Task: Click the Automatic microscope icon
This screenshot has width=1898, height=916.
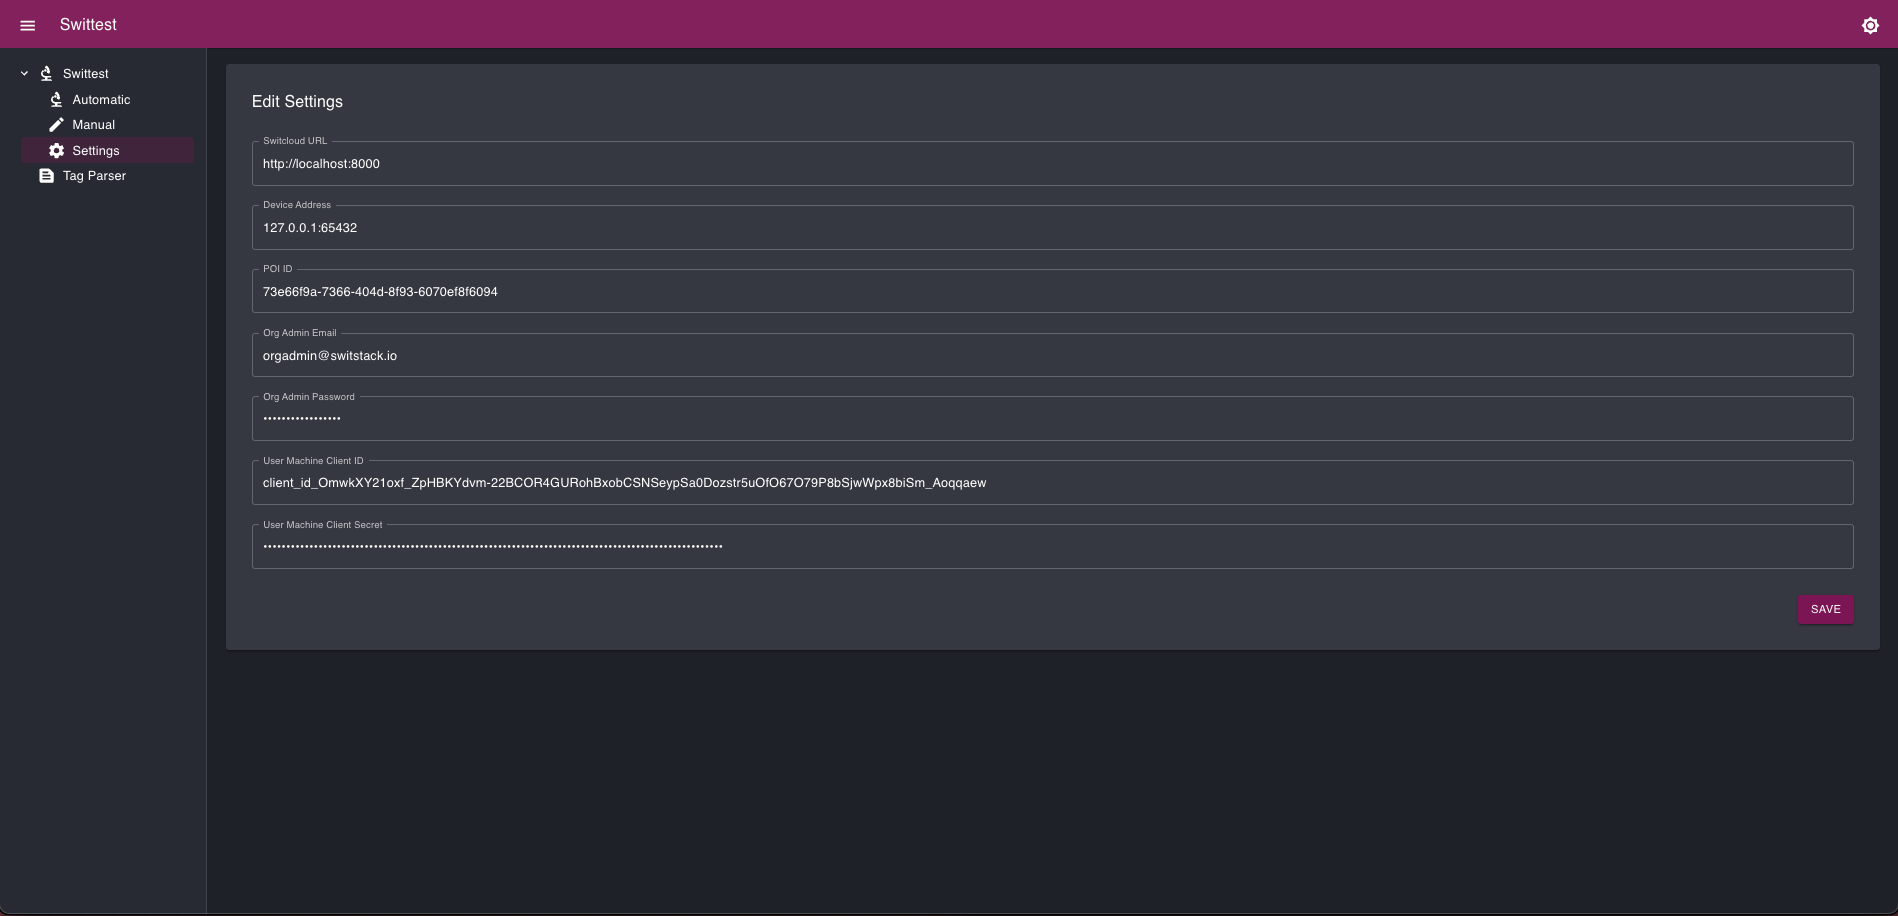Action: pyautogui.click(x=56, y=99)
